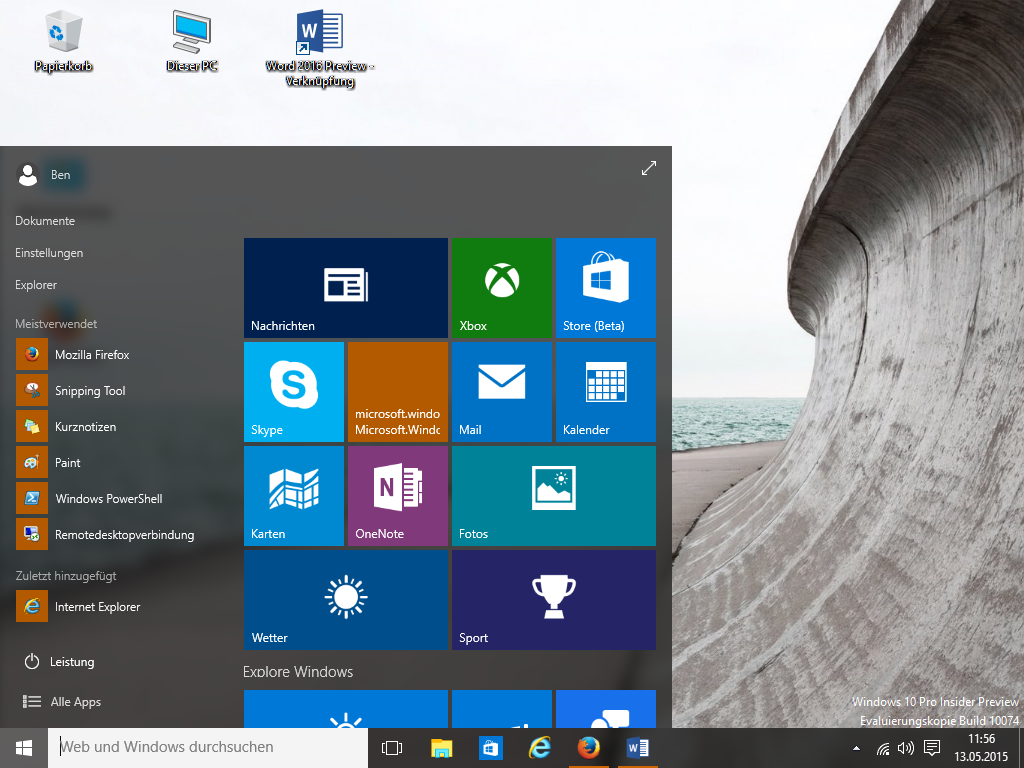The image size is (1024, 768).
Task: Click the rightmost Explore Windows tile
Action: 605,709
